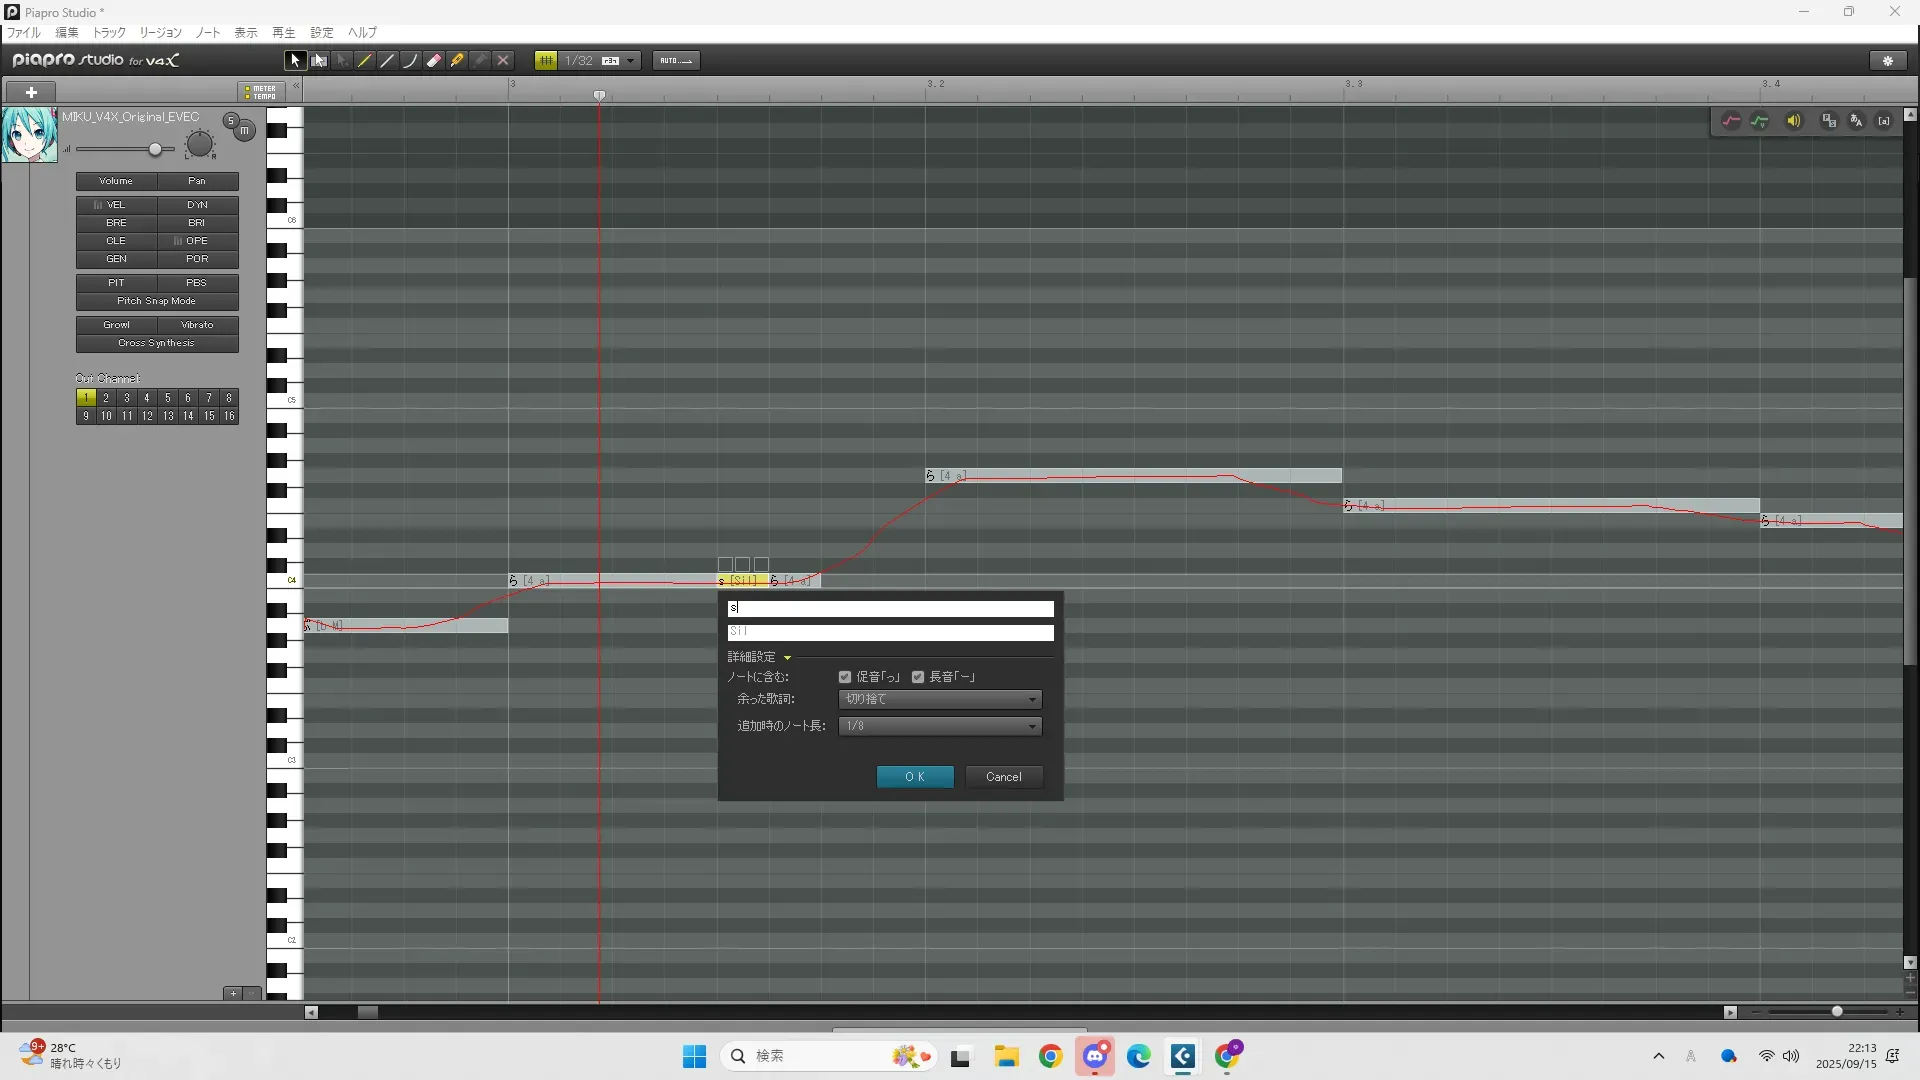Uncheck the 促音「っ」 checkbox
This screenshot has height=1080, width=1920.
click(845, 677)
